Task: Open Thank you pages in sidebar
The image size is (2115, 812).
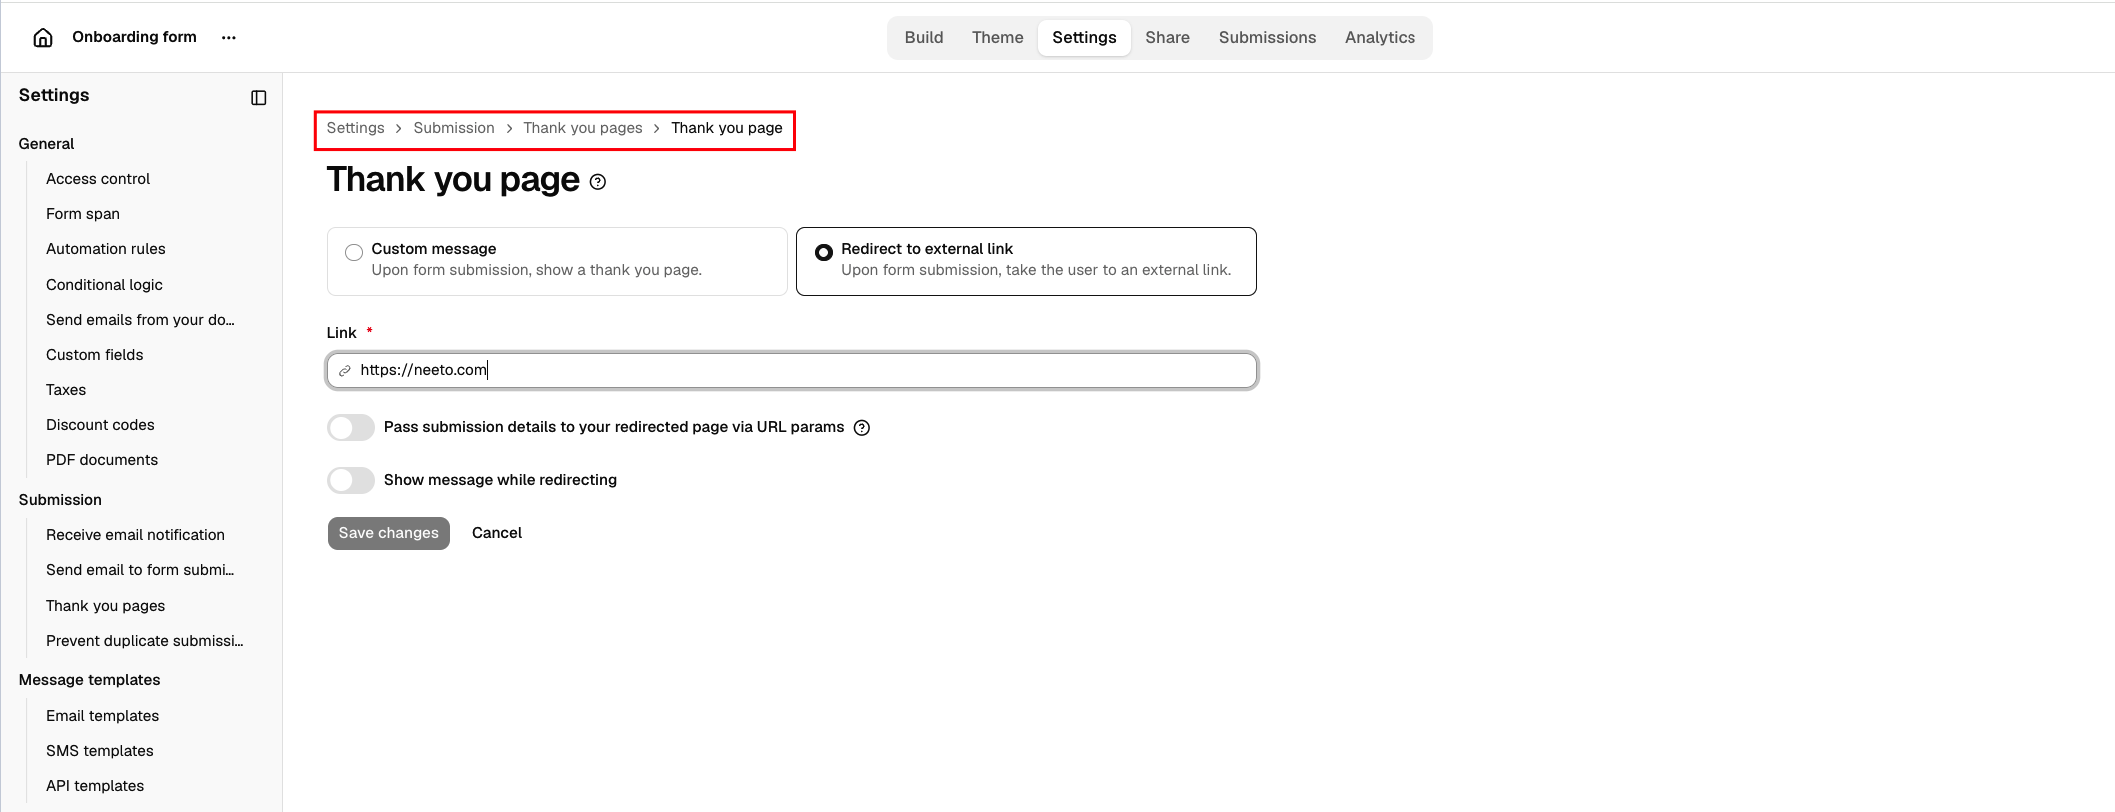Action: [105, 606]
